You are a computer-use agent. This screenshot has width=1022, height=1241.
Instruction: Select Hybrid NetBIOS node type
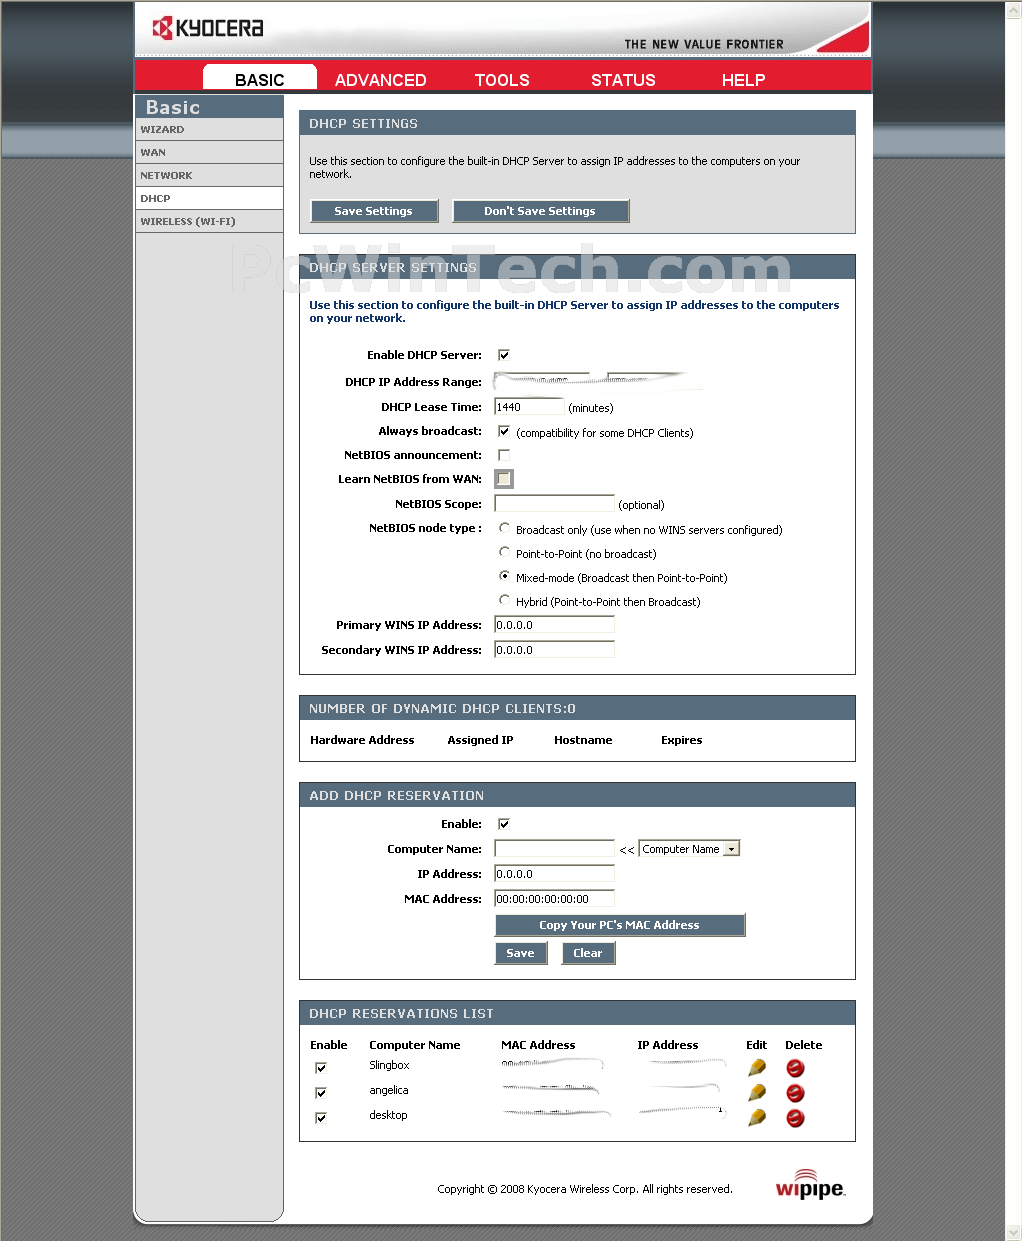pyautogui.click(x=504, y=600)
